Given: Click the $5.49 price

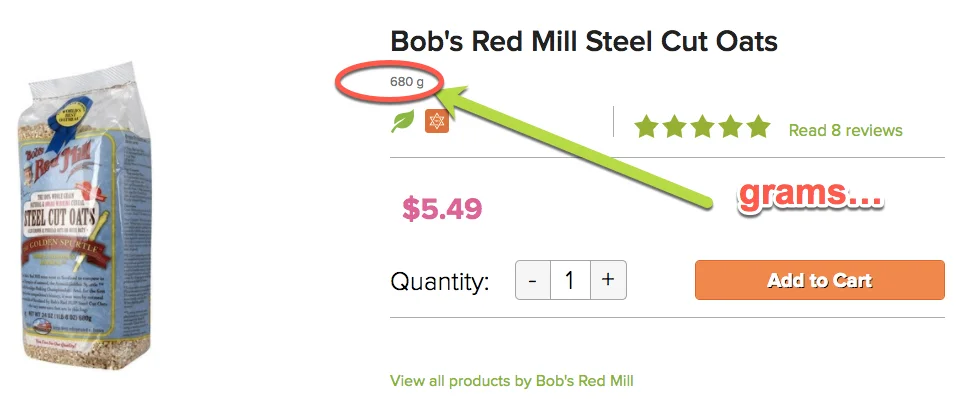Looking at the screenshot, I should (x=442, y=209).
